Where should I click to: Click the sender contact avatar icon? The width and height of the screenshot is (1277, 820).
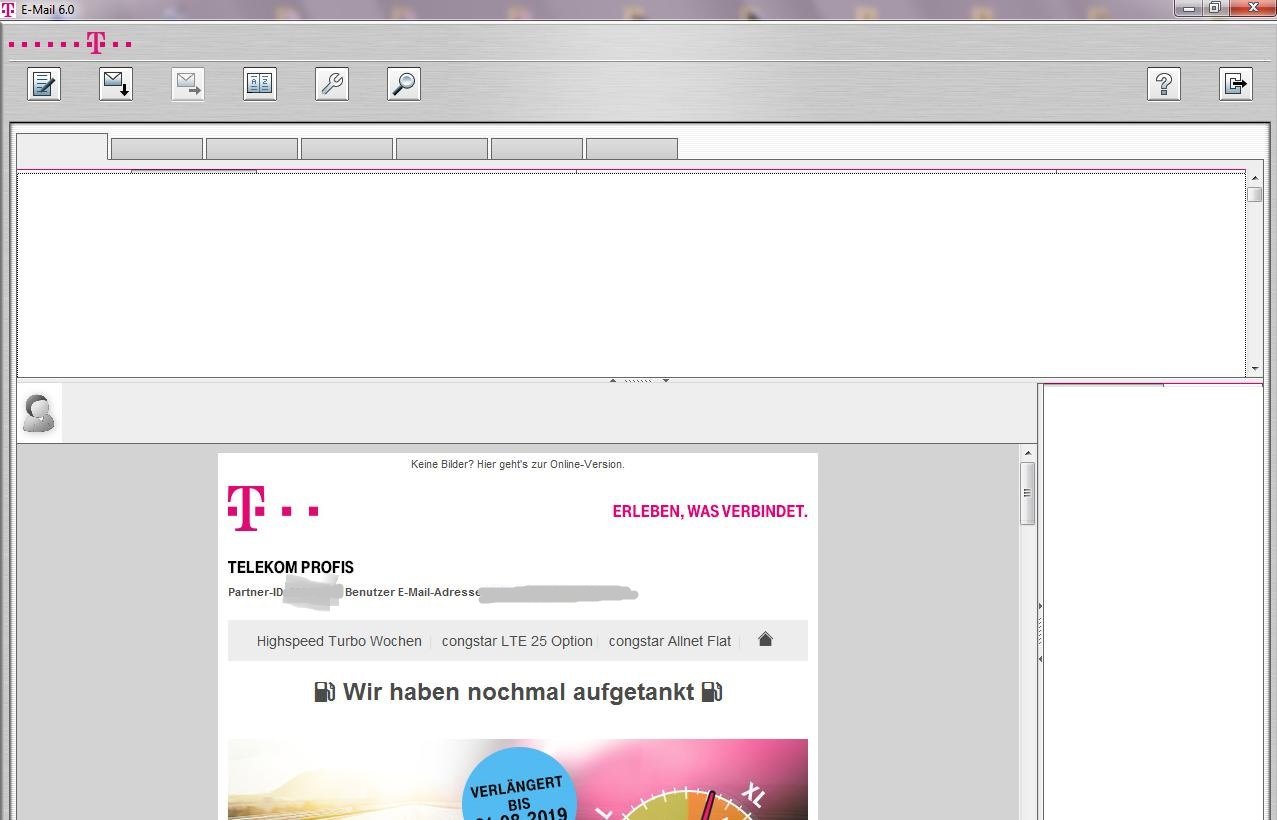39,413
